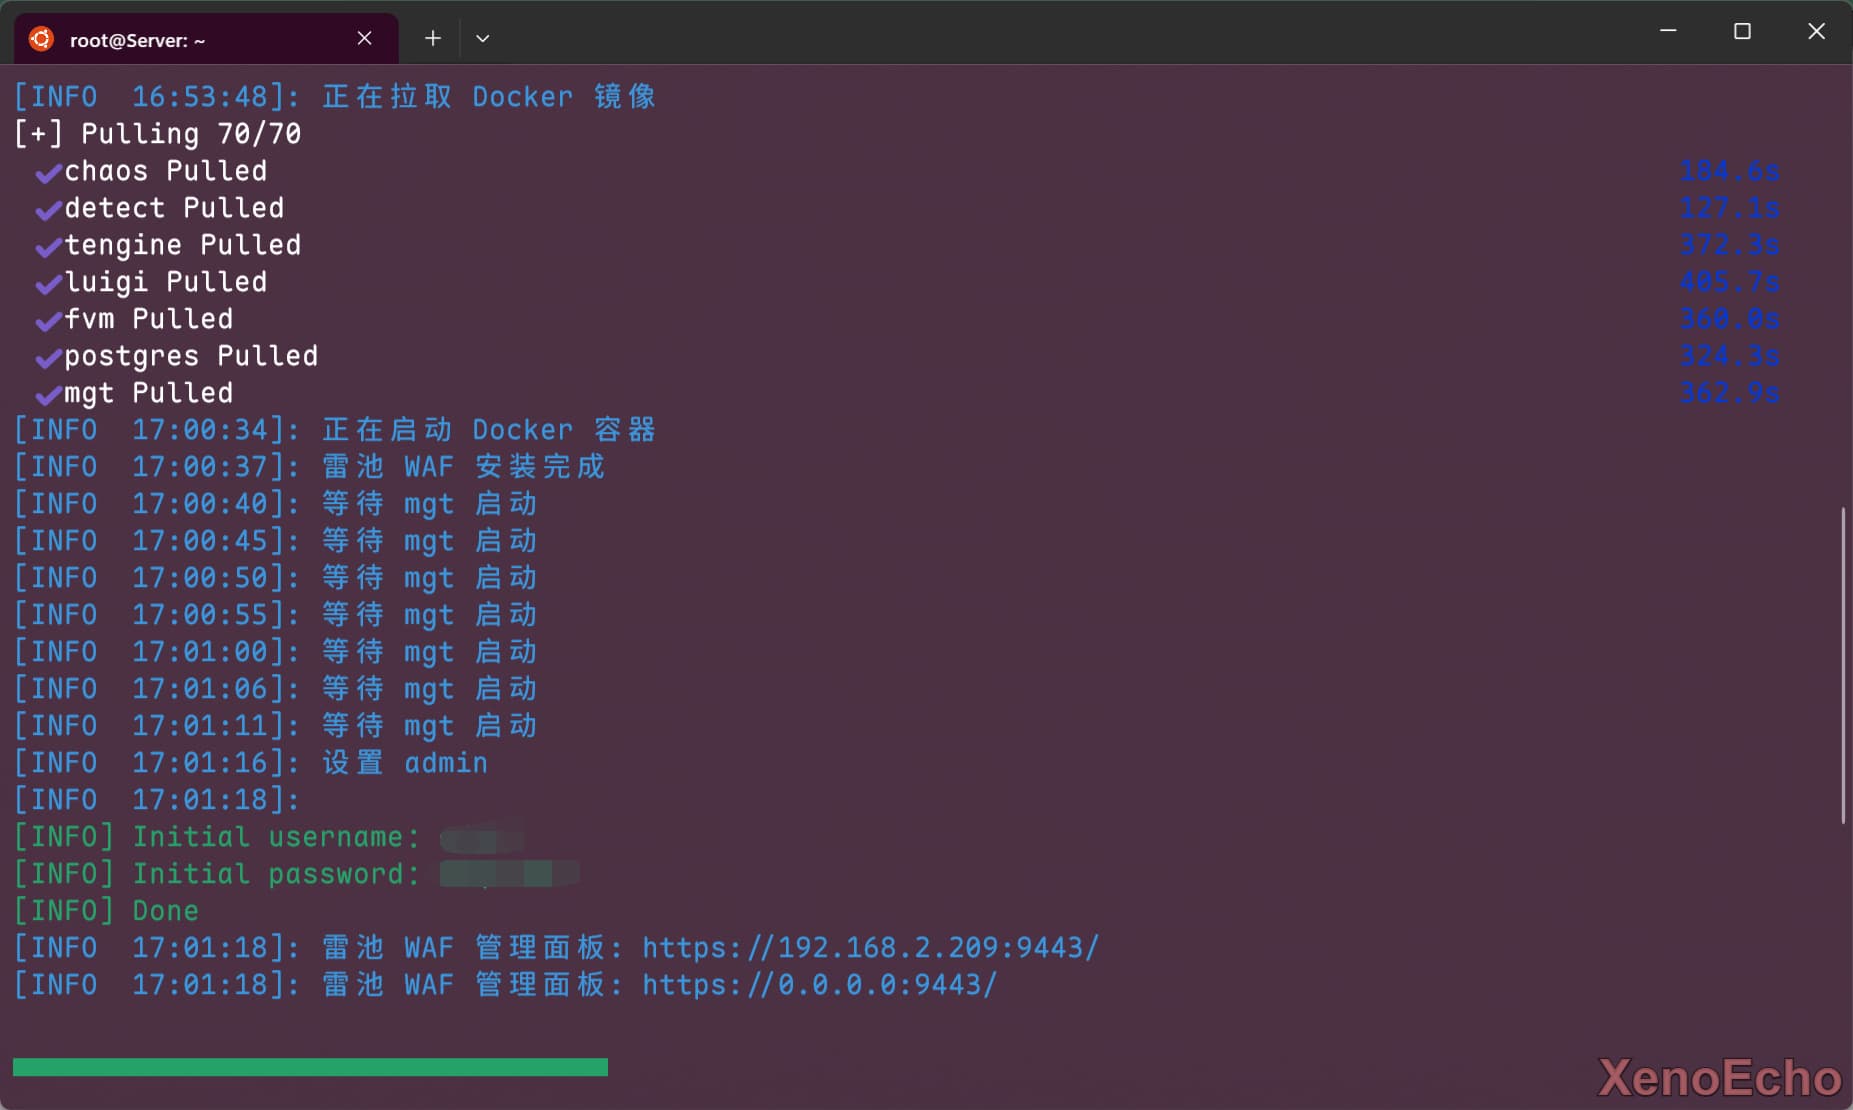Screen dimensions: 1853x1110
Task: Click the green progress bar at the bottom
Action: [x=310, y=1067]
